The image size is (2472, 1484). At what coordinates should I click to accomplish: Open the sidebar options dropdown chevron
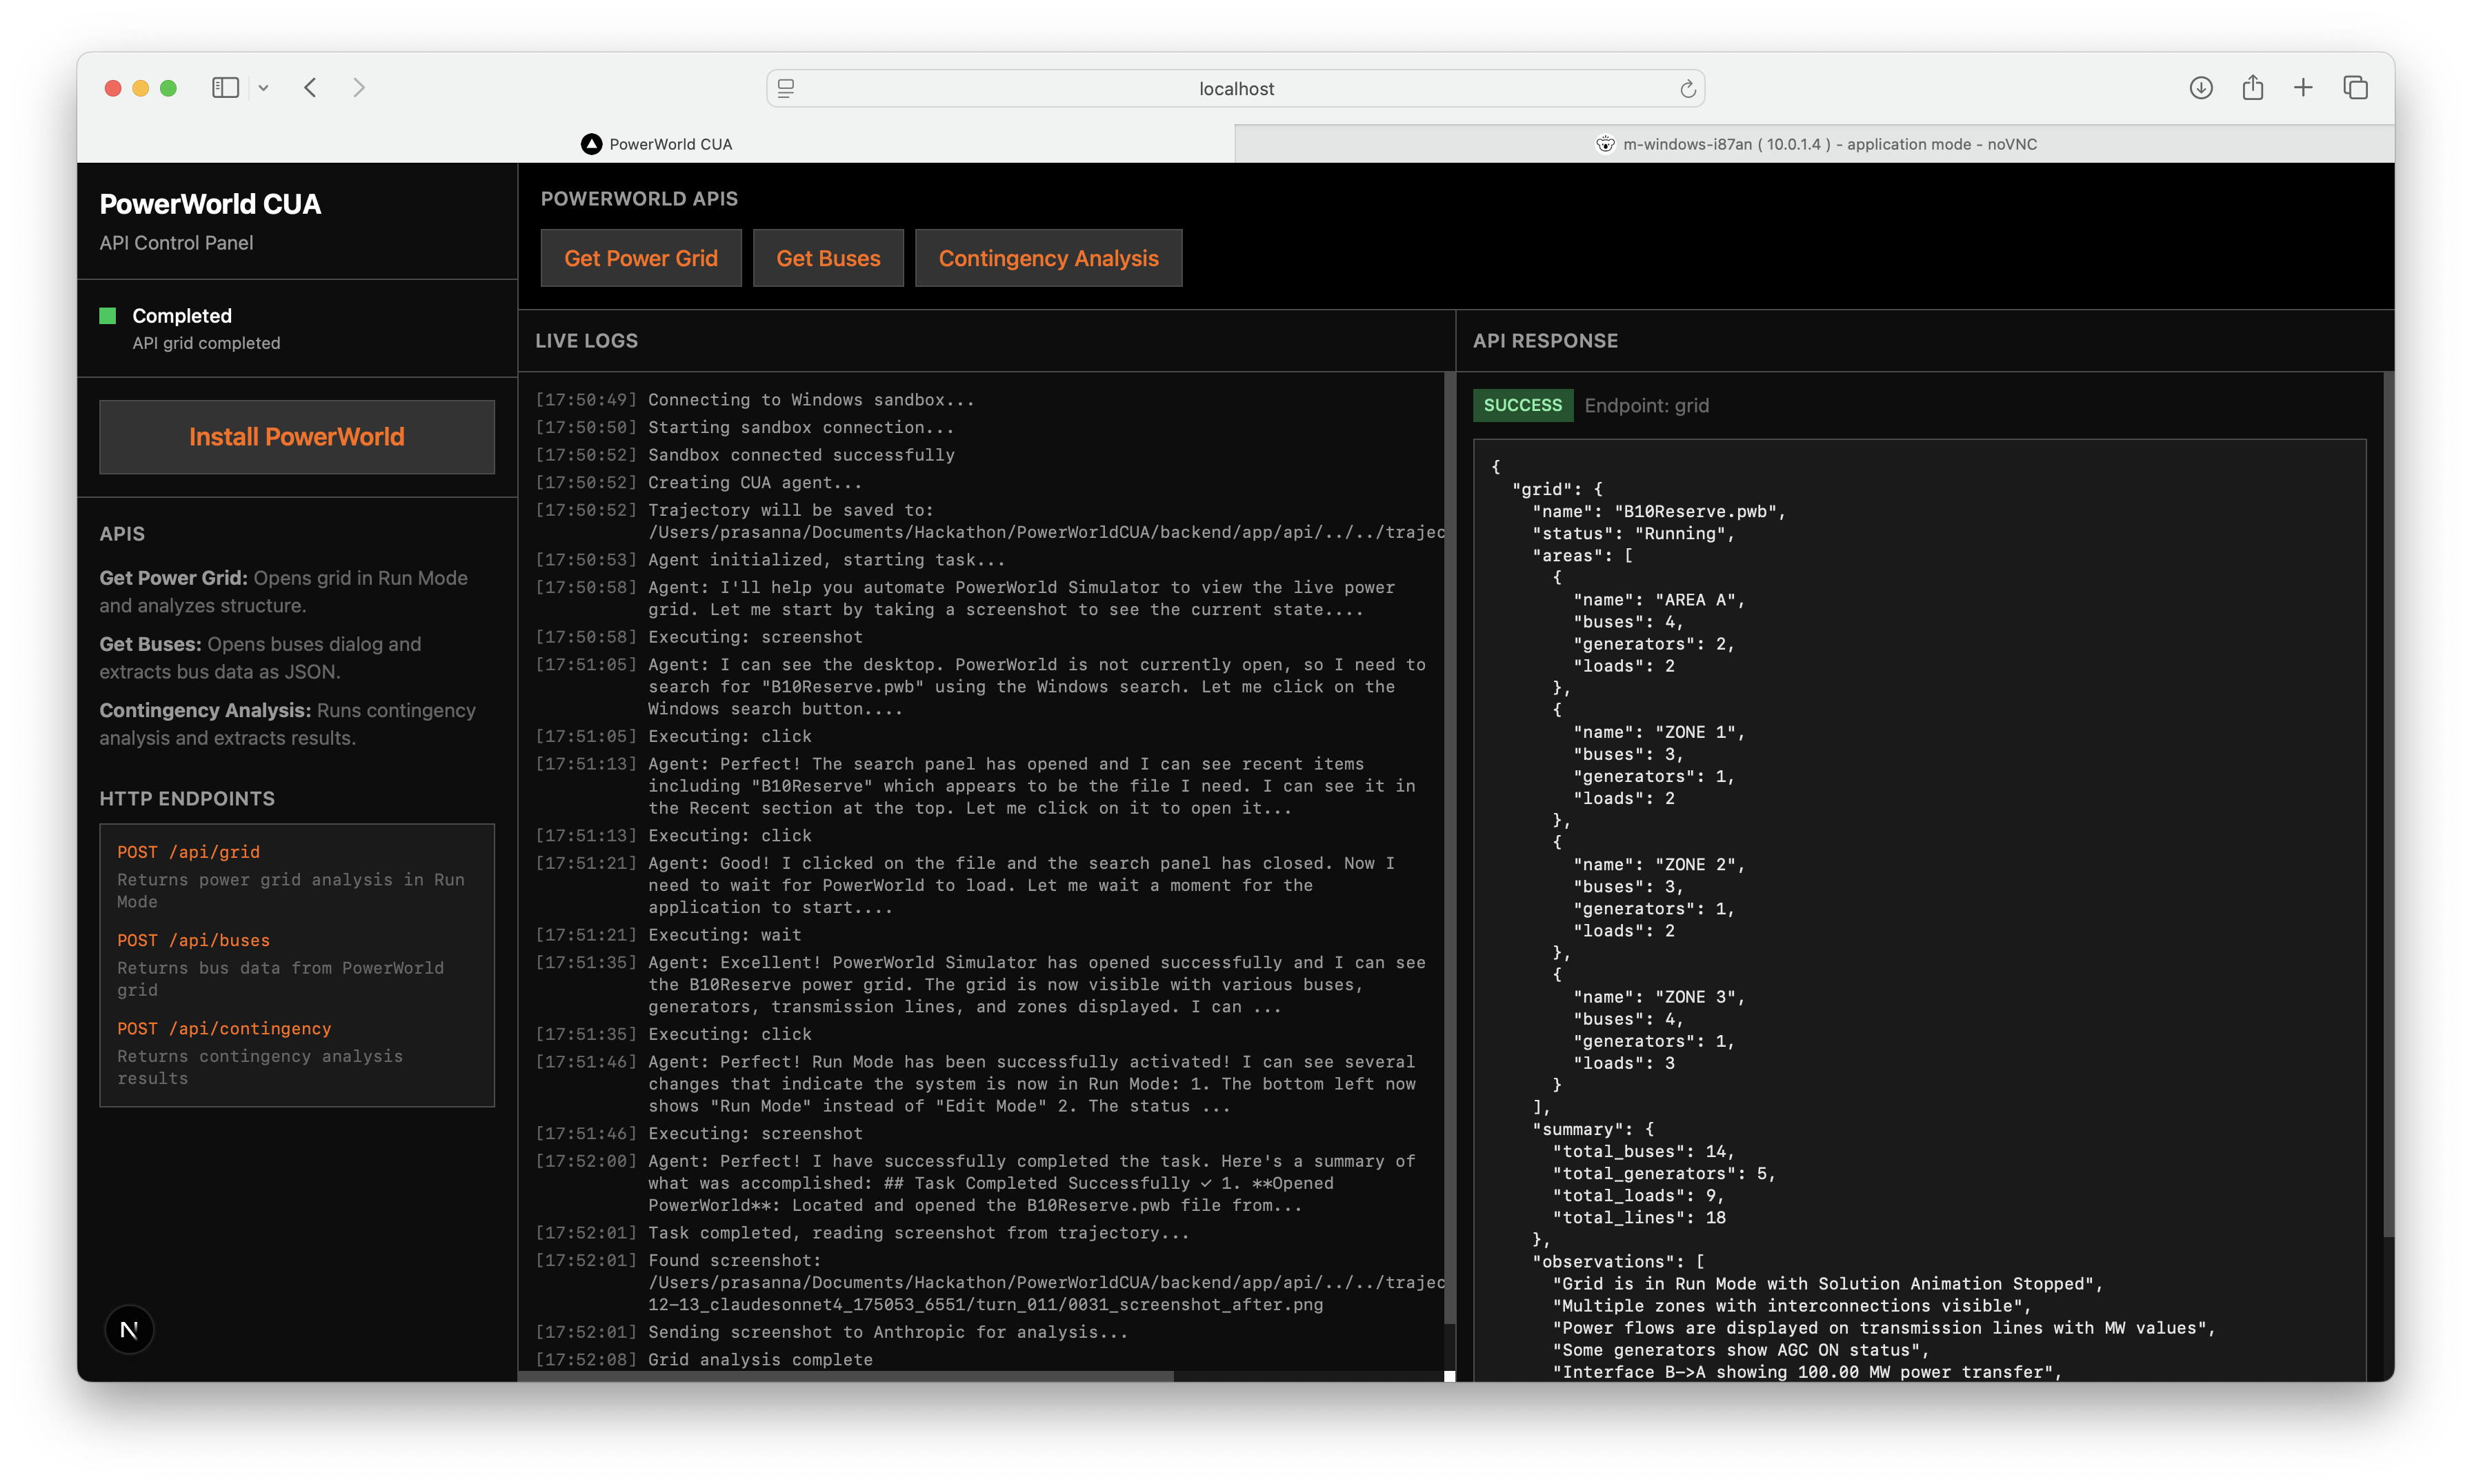[x=264, y=88]
